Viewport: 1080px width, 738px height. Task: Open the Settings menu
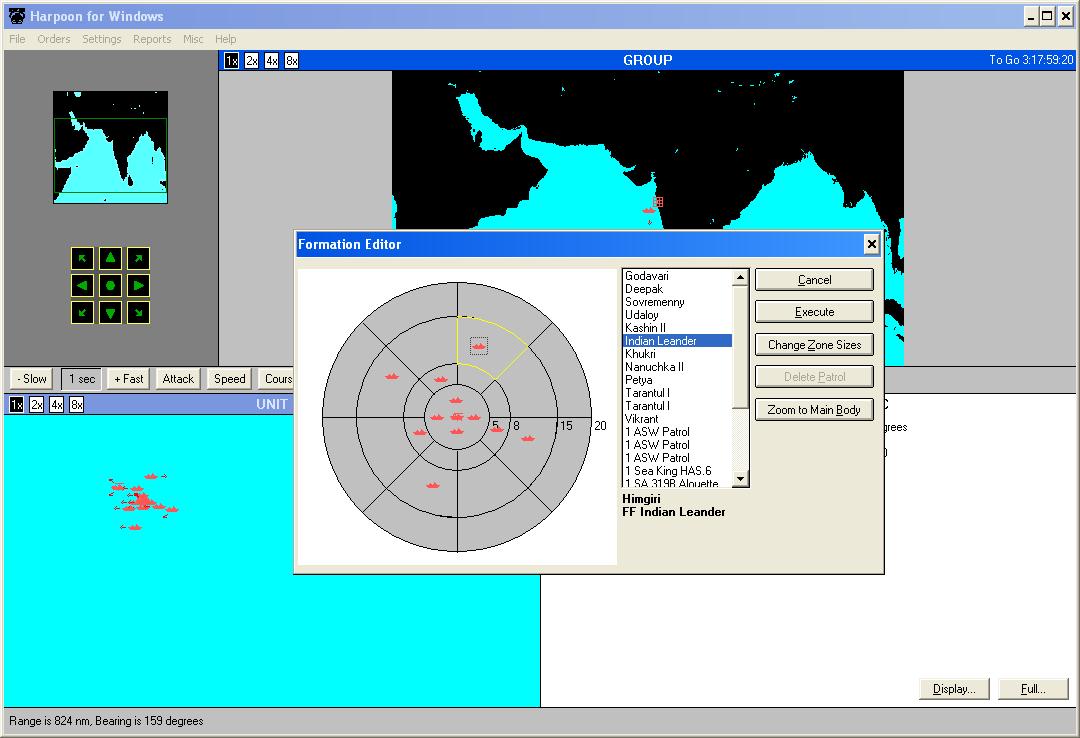pos(101,39)
